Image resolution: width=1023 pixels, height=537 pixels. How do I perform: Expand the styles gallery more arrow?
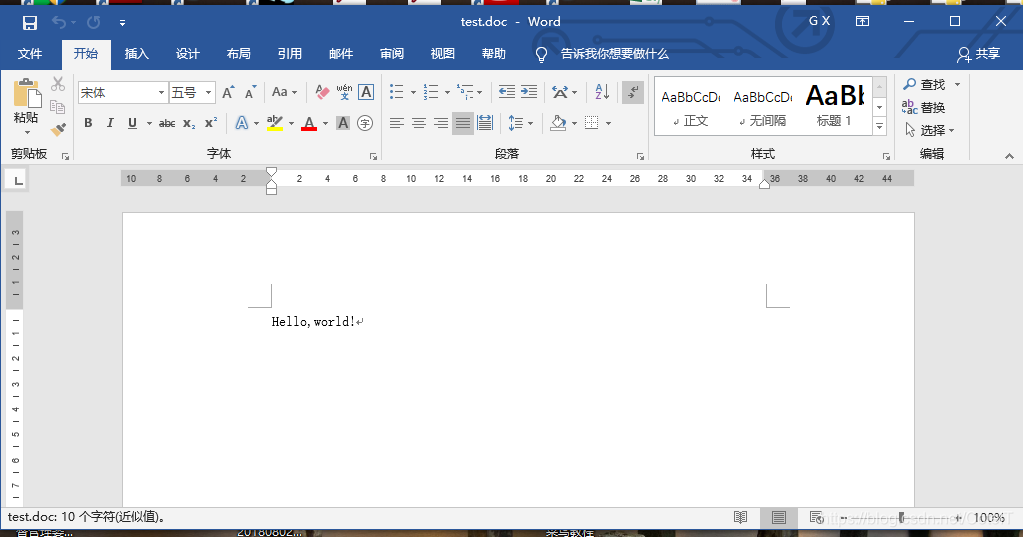point(879,127)
